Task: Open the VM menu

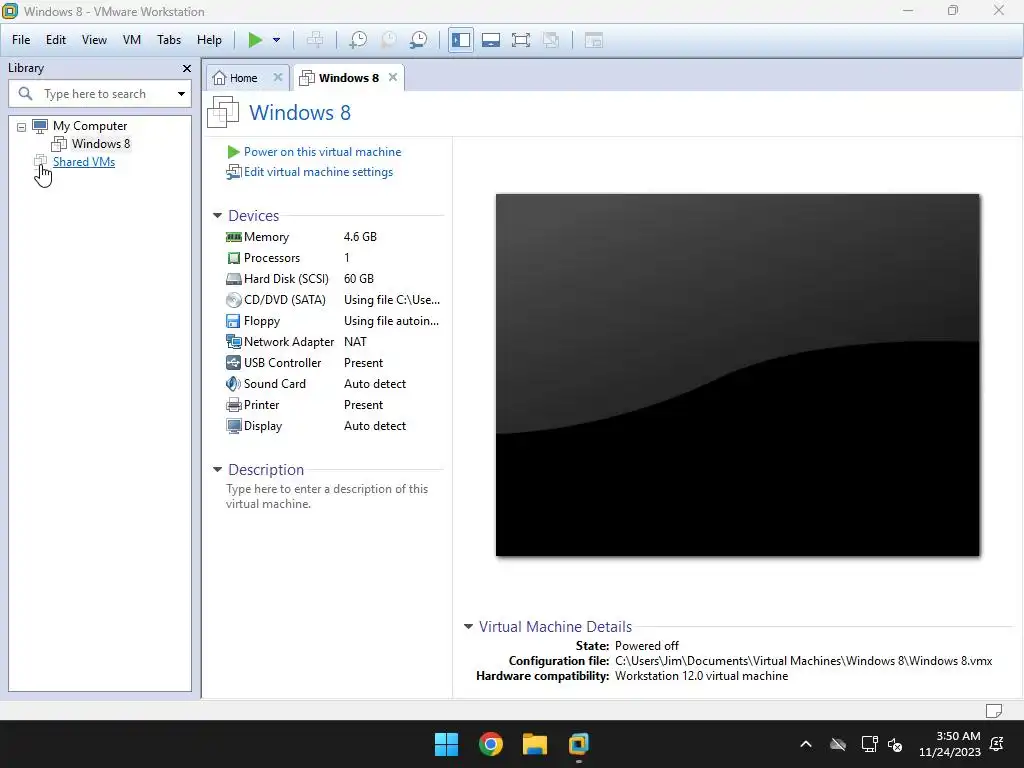Action: click(x=132, y=40)
